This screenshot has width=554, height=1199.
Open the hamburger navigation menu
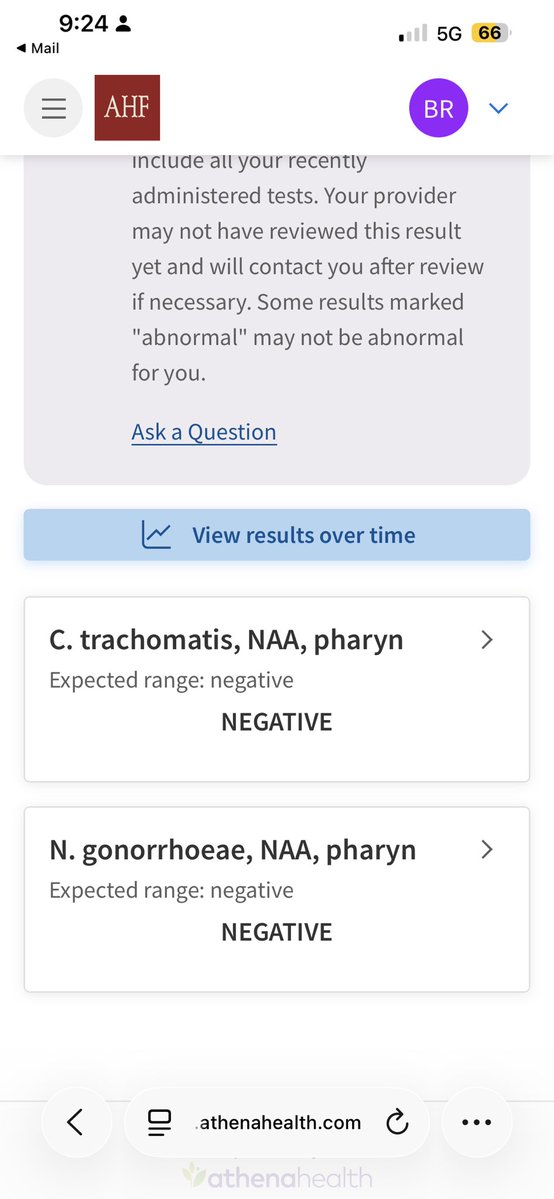point(54,108)
